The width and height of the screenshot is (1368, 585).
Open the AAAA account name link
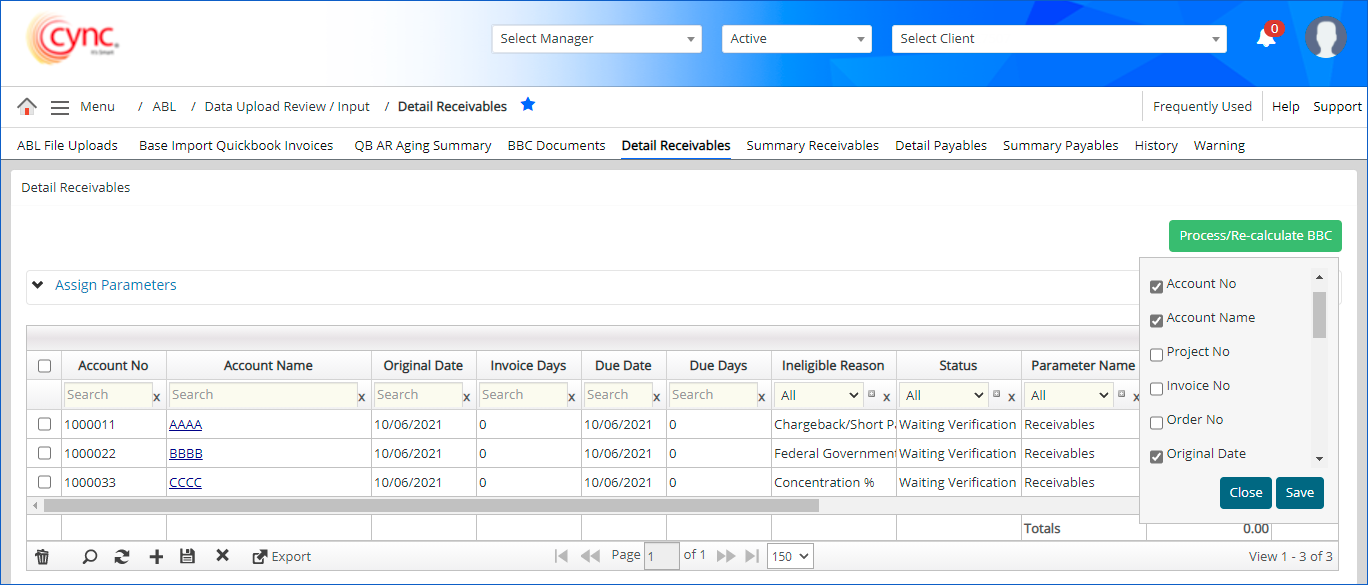tap(185, 425)
